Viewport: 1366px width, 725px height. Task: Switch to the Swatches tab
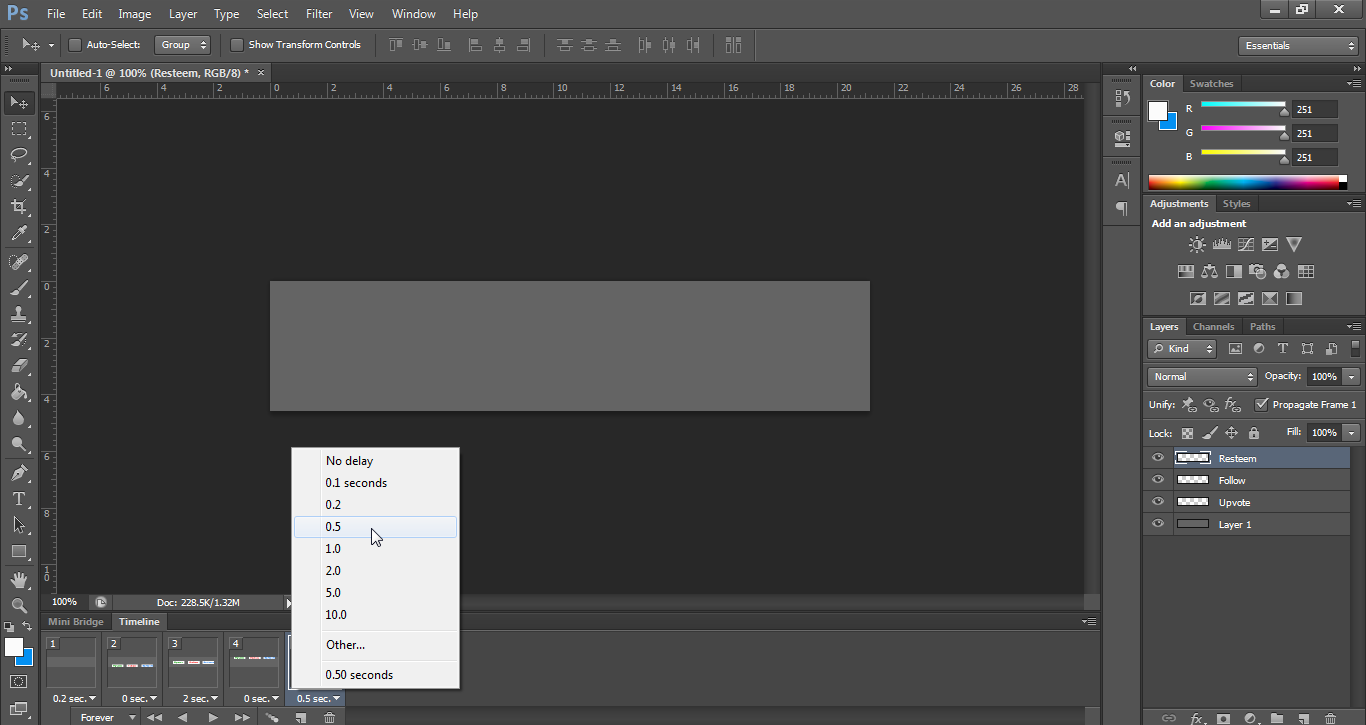1211,84
